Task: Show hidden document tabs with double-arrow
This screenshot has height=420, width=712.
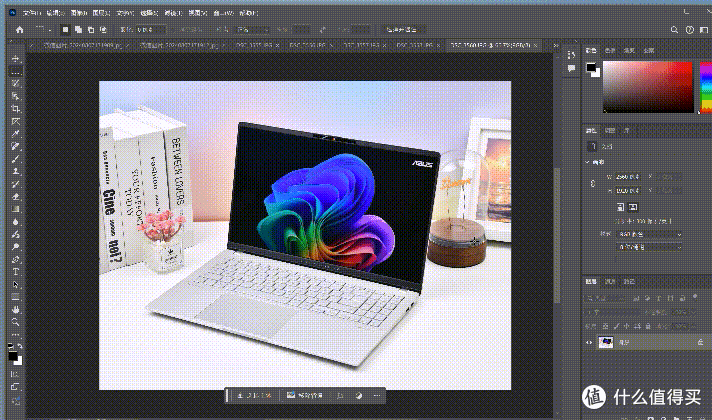Action: [x=555, y=45]
